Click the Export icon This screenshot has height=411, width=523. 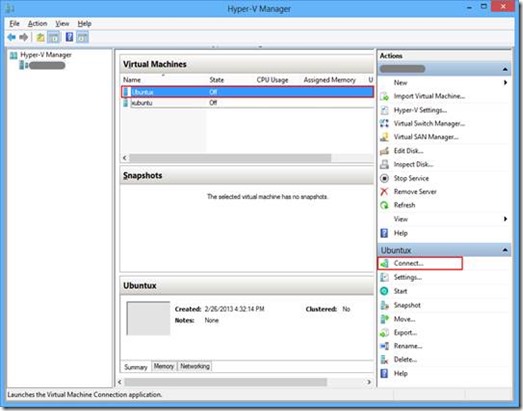click(x=384, y=333)
